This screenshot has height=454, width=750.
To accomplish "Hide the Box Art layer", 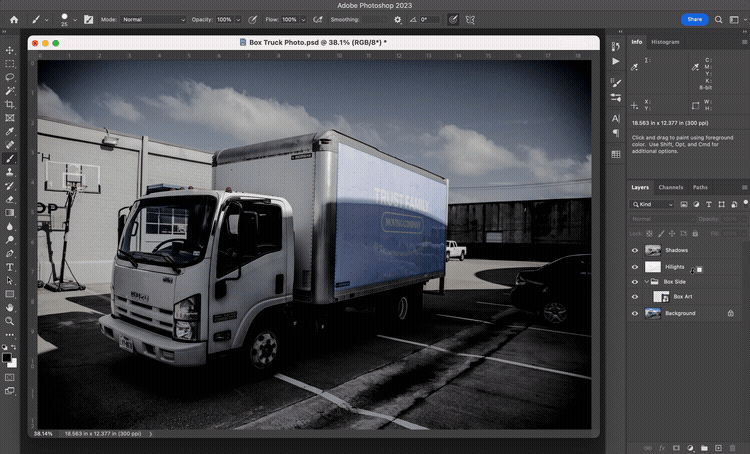I will (635, 297).
